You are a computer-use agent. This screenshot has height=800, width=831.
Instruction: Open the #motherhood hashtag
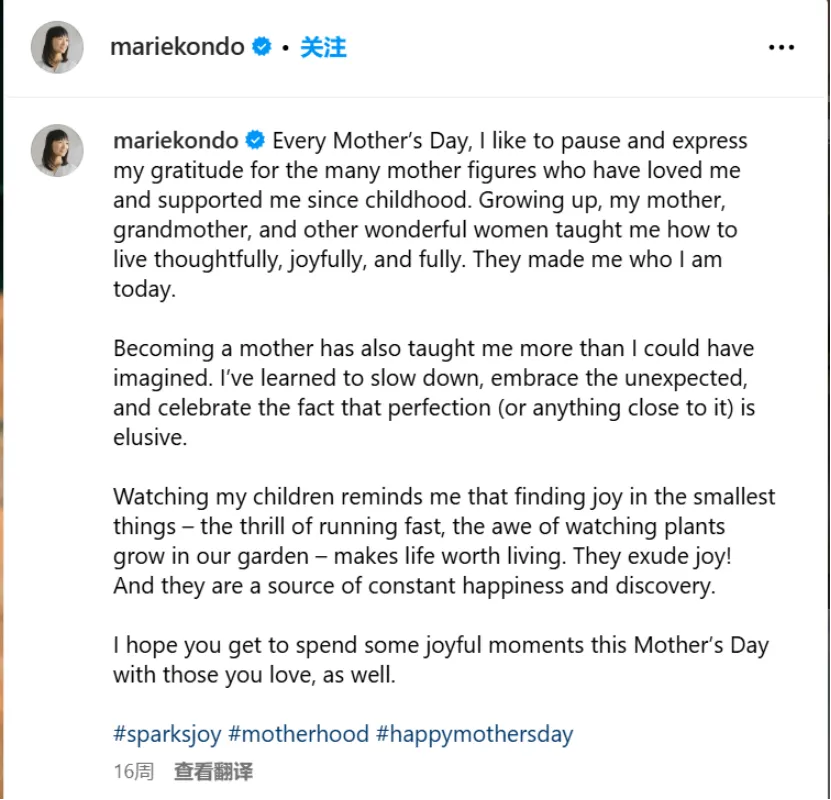(298, 734)
